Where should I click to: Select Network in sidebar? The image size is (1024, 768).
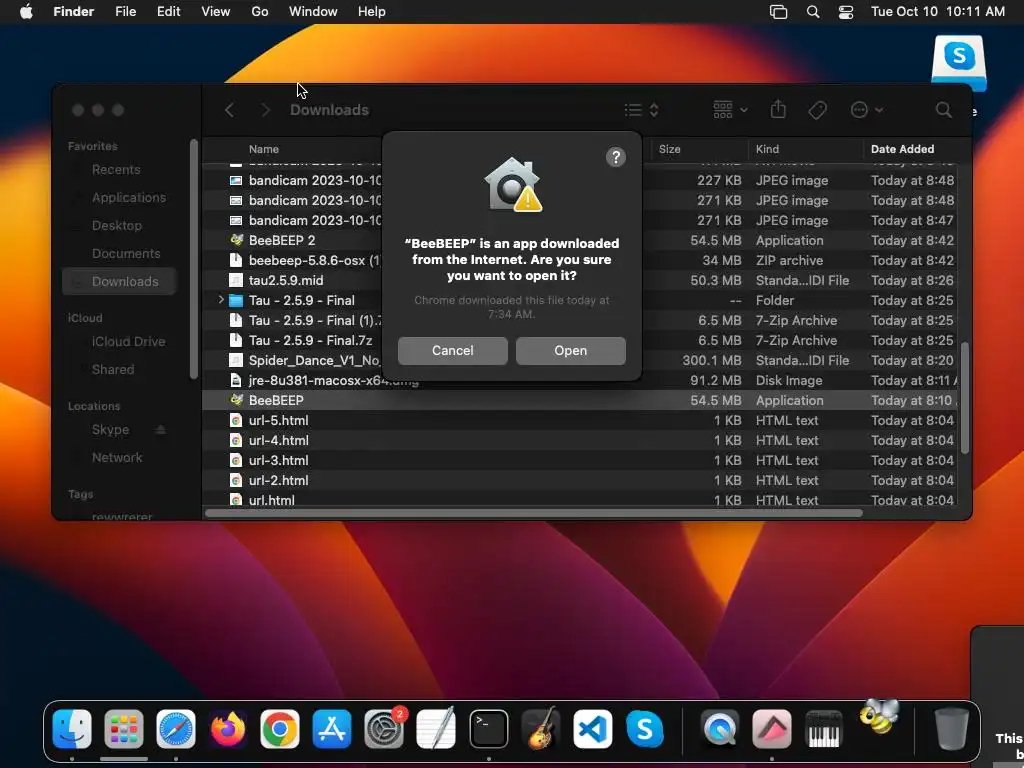click(119, 458)
